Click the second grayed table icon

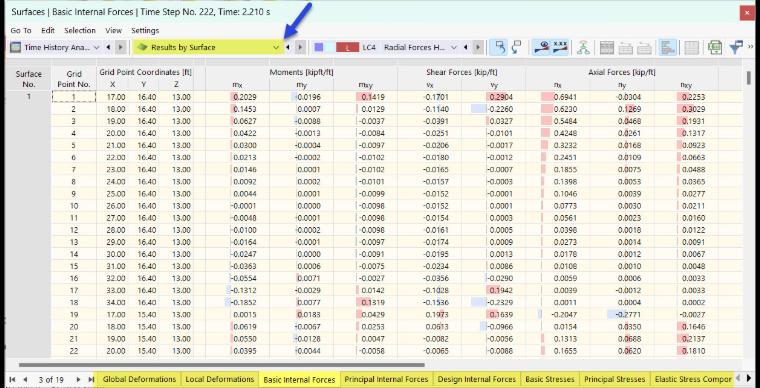pos(626,47)
